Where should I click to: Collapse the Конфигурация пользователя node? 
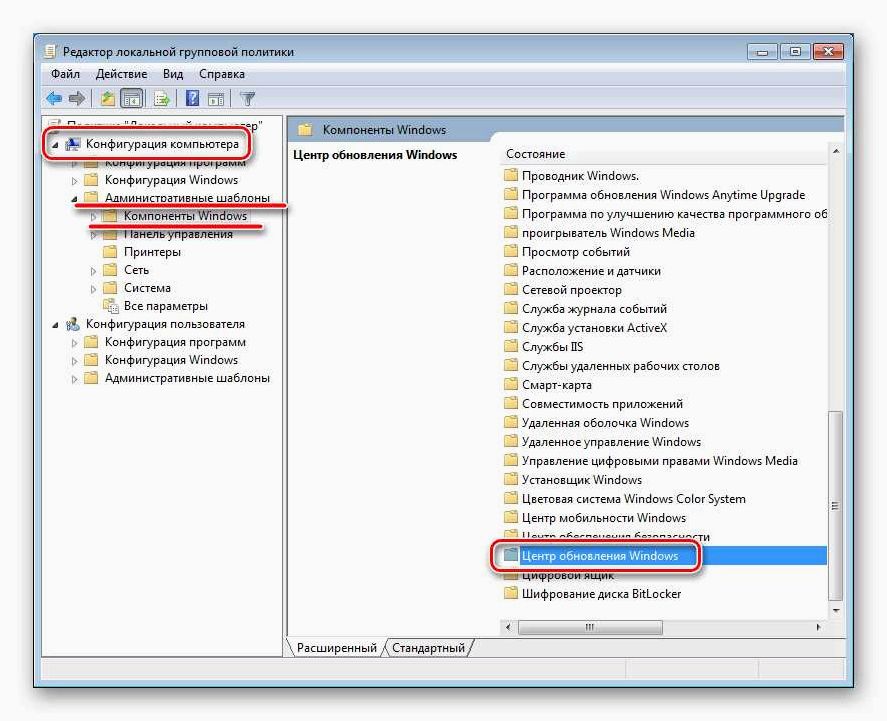click(x=55, y=325)
